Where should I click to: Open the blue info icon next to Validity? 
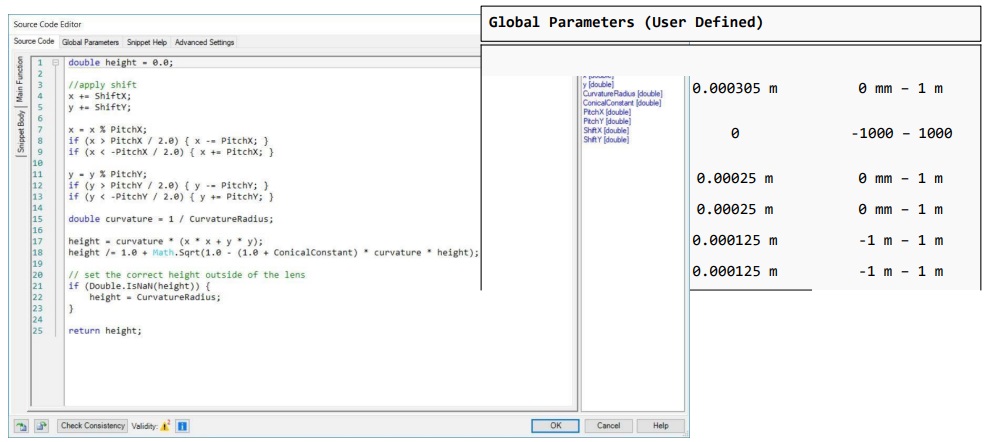pyautogui.click(x=182, y=426)
